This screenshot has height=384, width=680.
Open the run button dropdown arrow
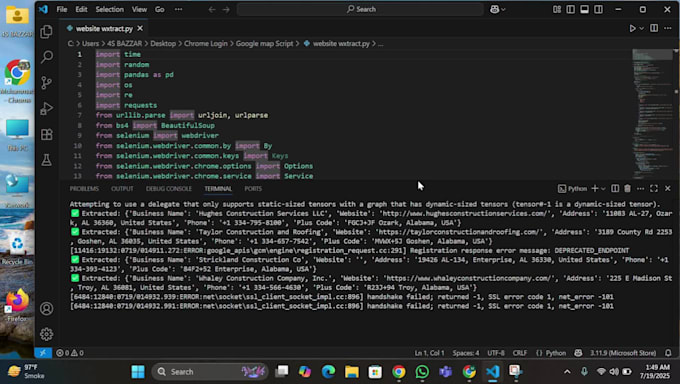(641, 29)
